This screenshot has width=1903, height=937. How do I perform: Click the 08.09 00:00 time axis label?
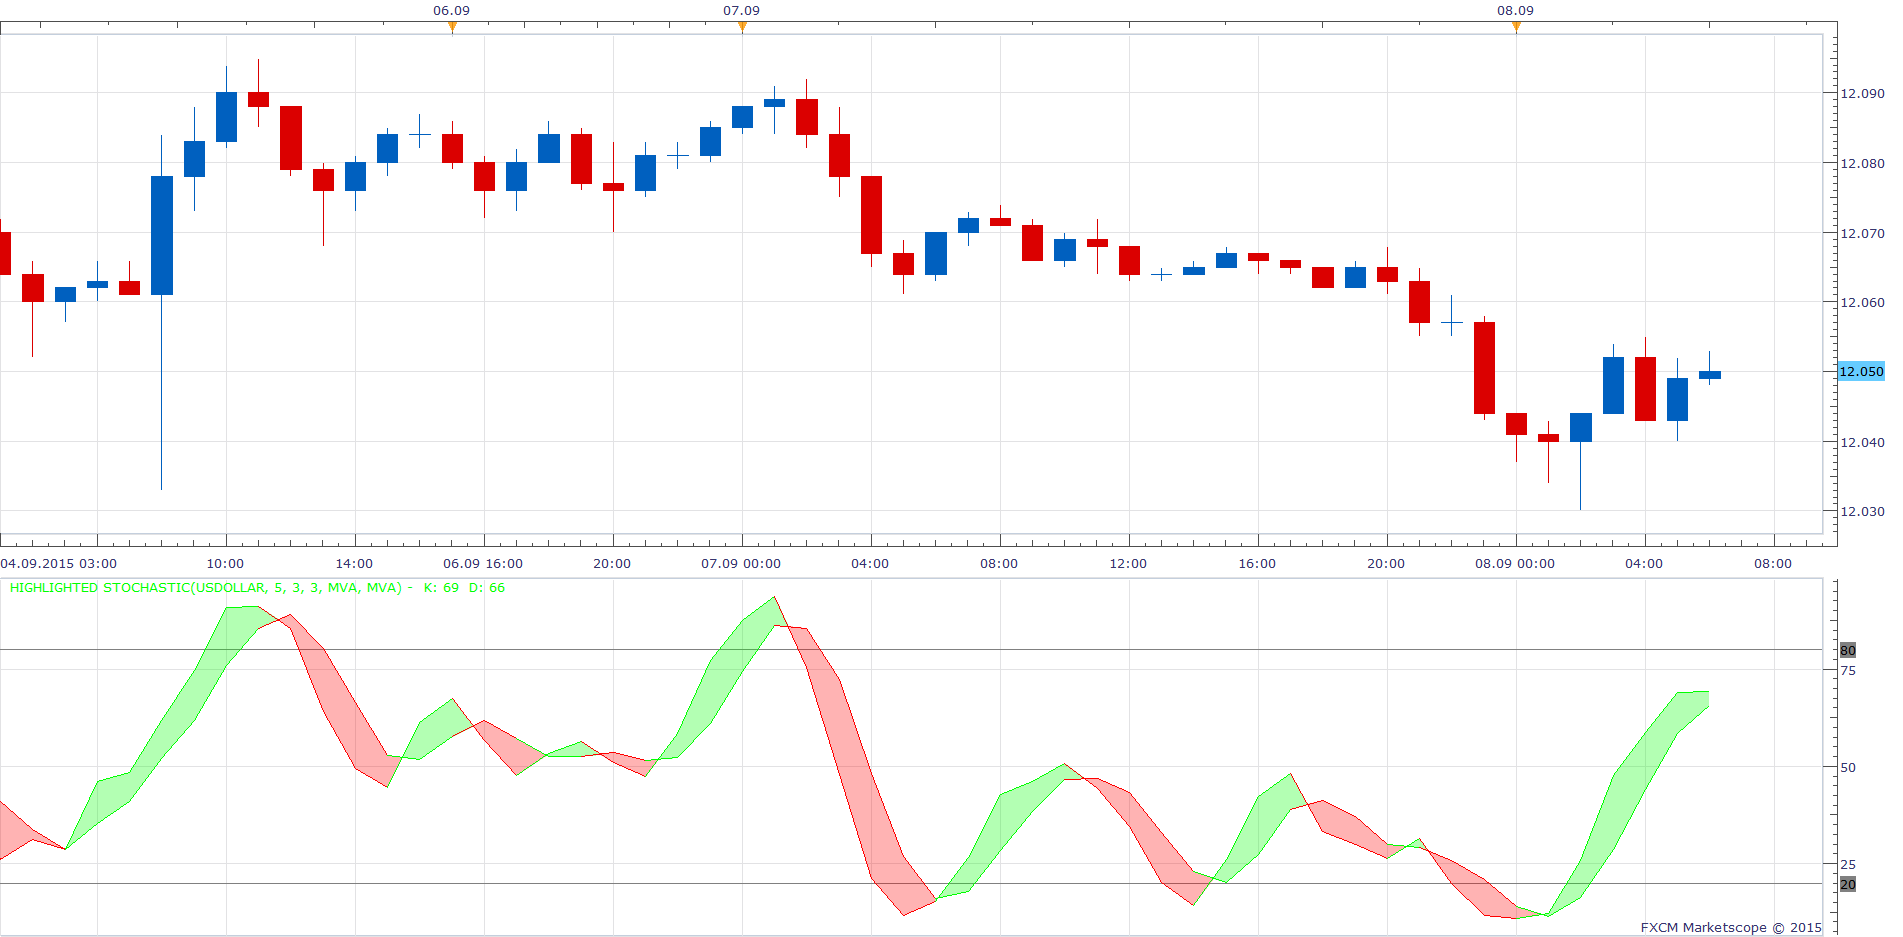1515,564
